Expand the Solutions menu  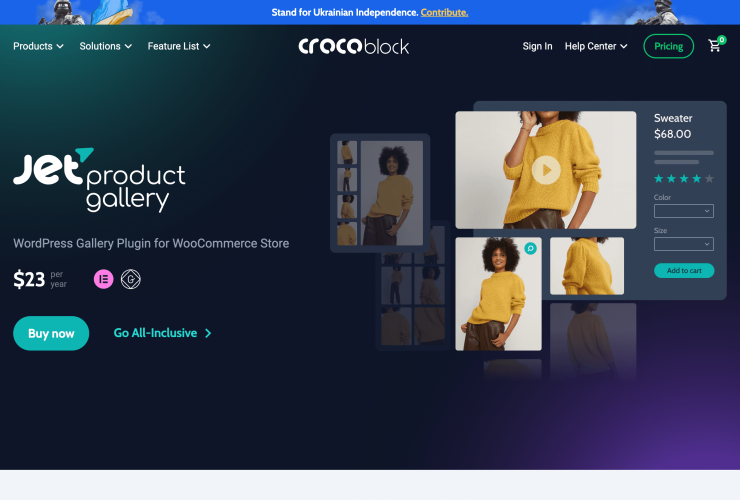tap(106, 46)
